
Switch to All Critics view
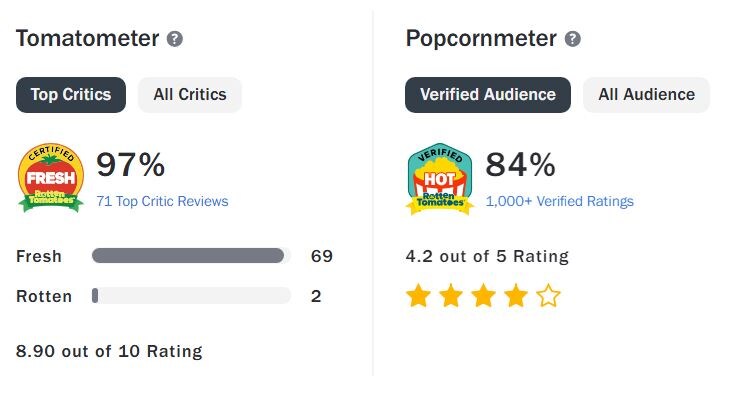(190, 95)
